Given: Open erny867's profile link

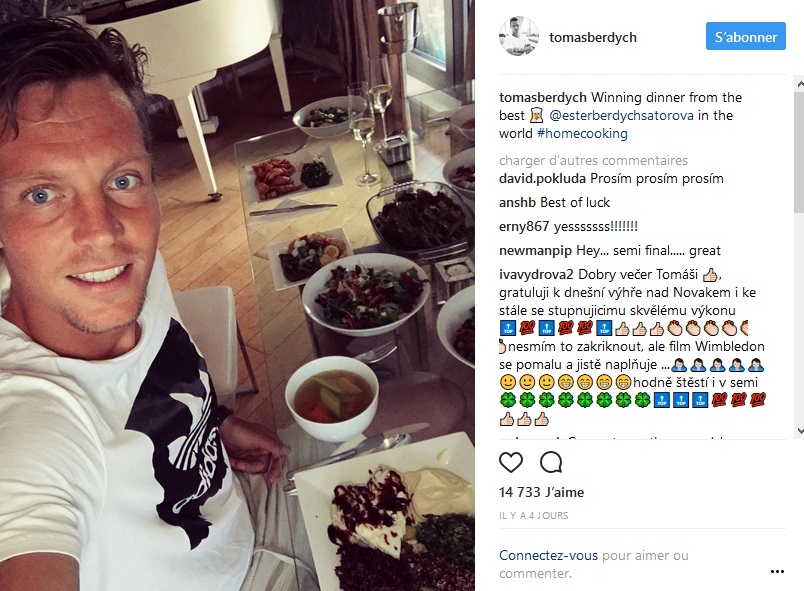Looking at the screenshot, I should (x=524, y=227).
